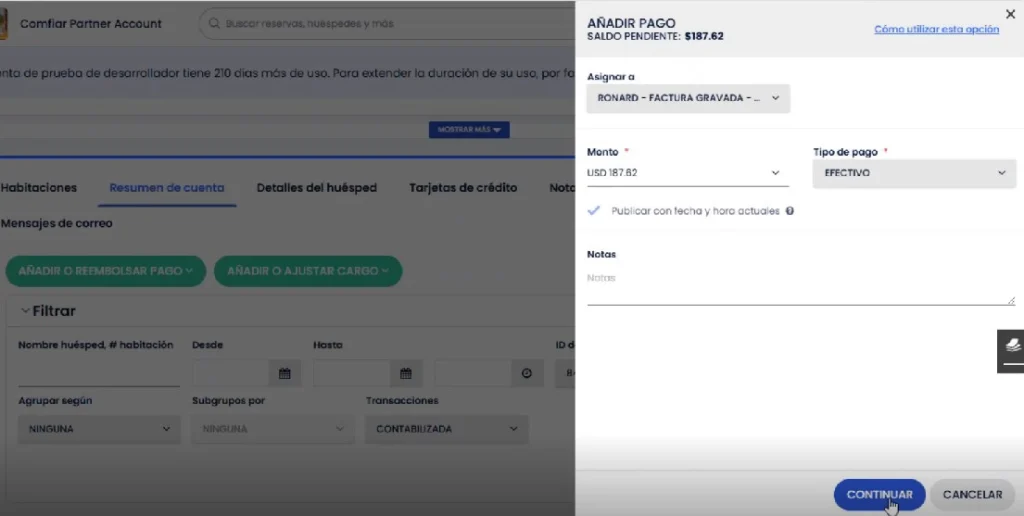Toggle Publicar con fecha y hora actuales checkbox

click(x=594, y=211)
